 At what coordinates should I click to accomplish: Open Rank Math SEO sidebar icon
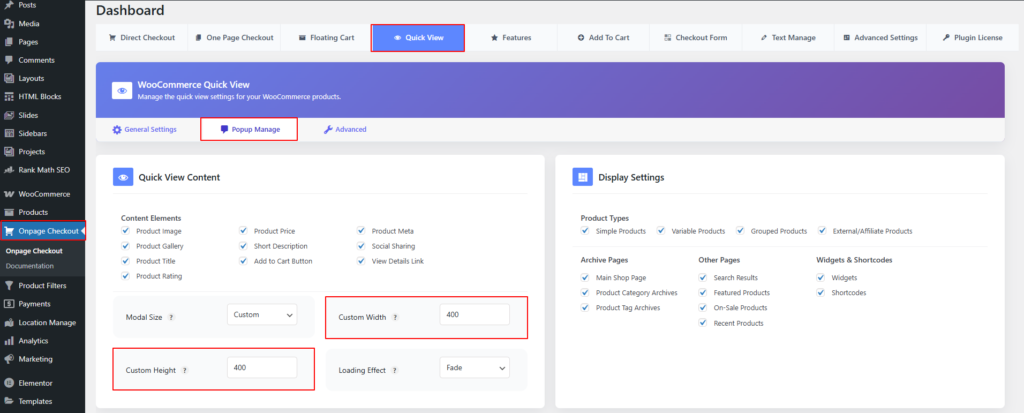pos(9,170)
